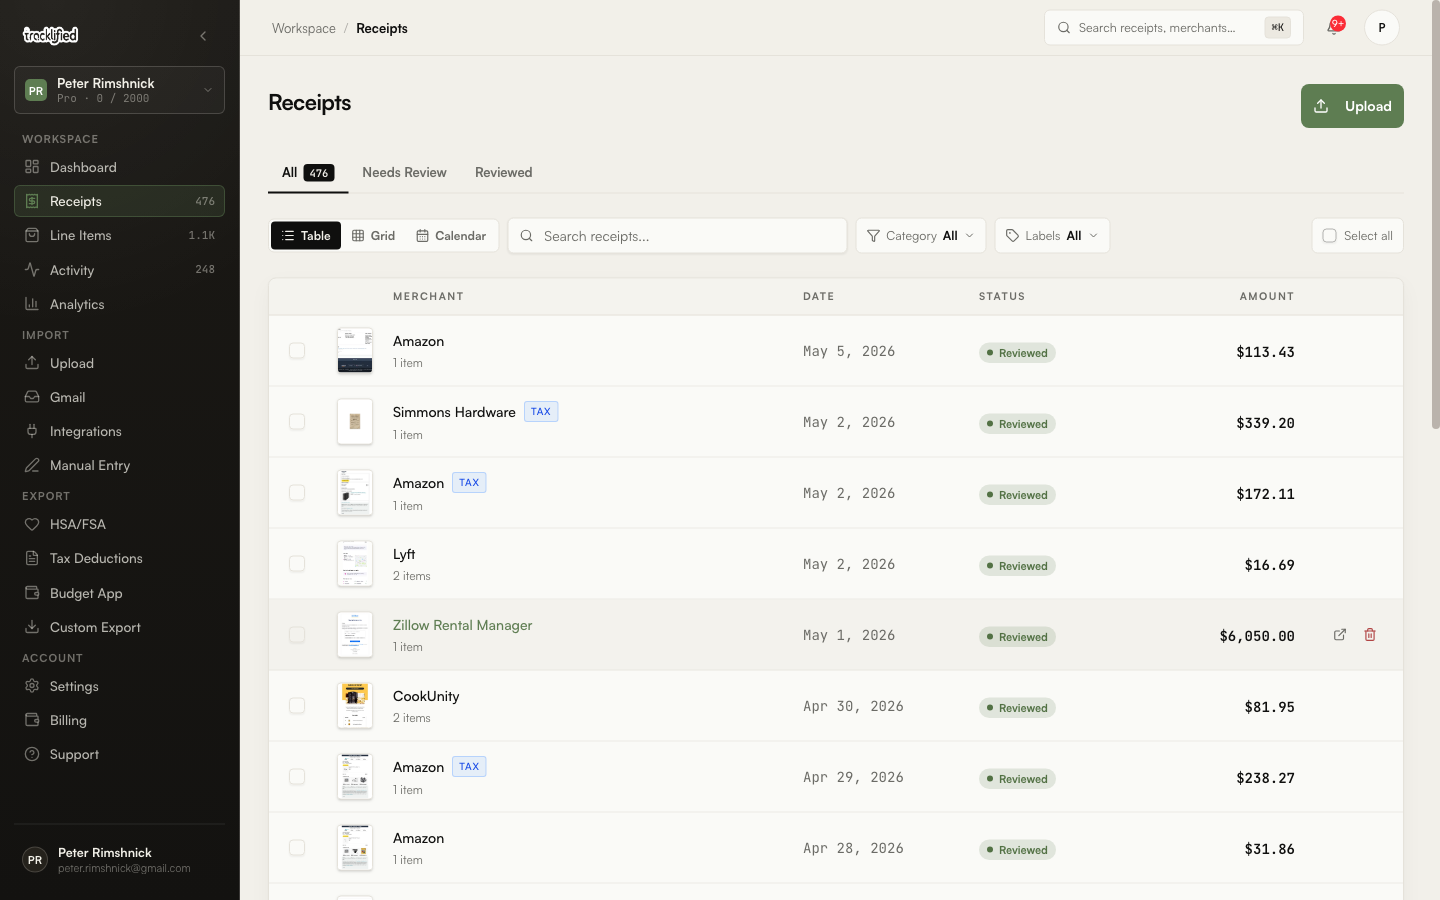
Task: Click the Billing wallet icon in sidebar
Action: pyautogui.click(x=32, y=720)
